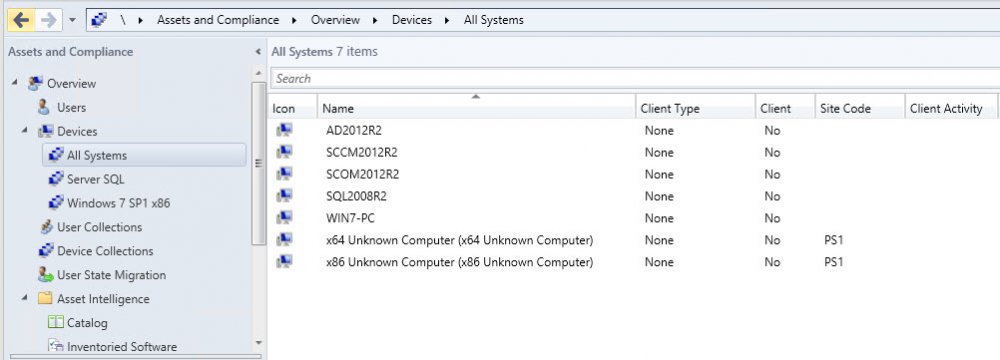1000x360 pixels.
Task: Click Devices in the breadcrumb path
Action: point(411,20)
